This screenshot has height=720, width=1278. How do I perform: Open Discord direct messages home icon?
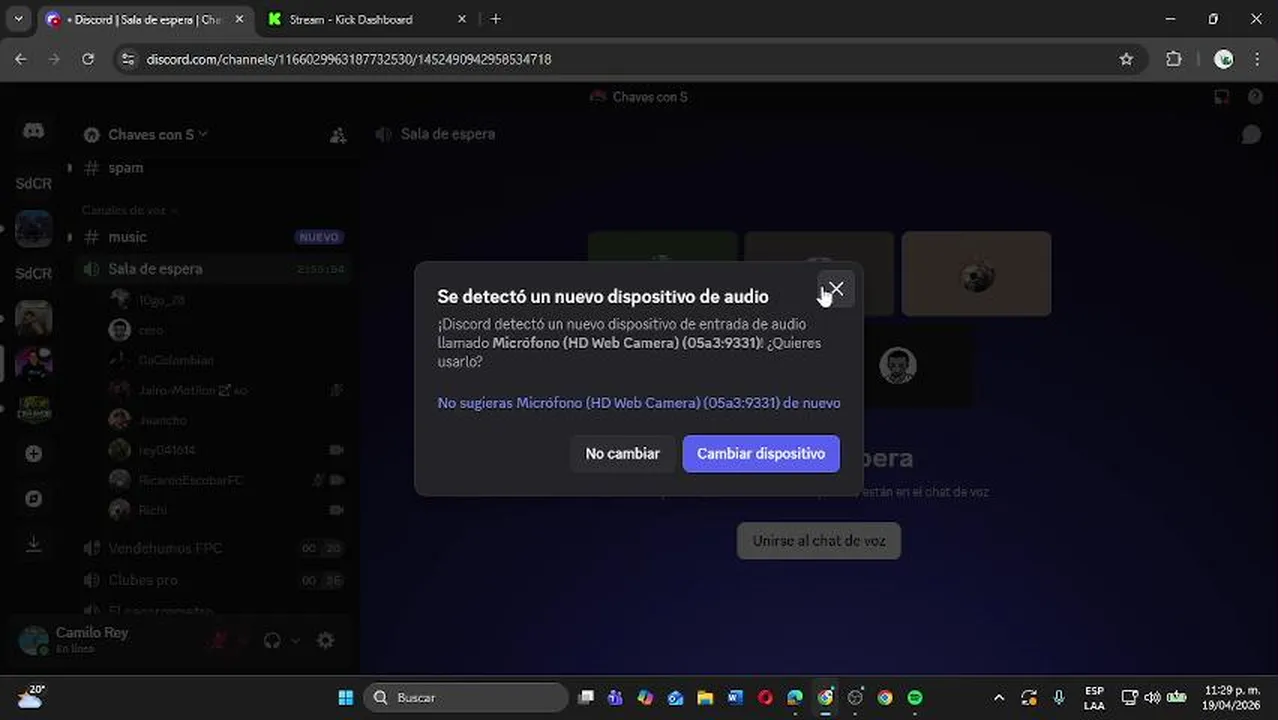(33, 132)
